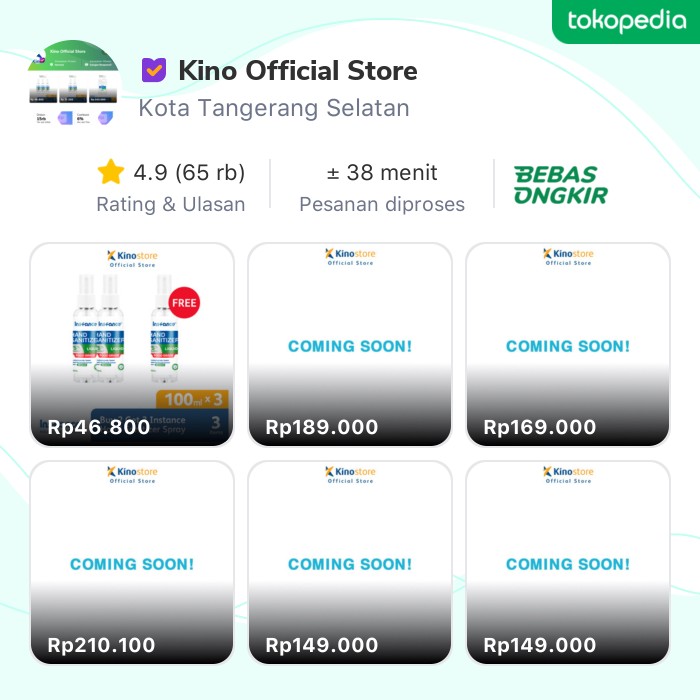The image size is (700, 700).
Task: Open the Rp189.000 coming soon product
Action: tap(350, 345)
